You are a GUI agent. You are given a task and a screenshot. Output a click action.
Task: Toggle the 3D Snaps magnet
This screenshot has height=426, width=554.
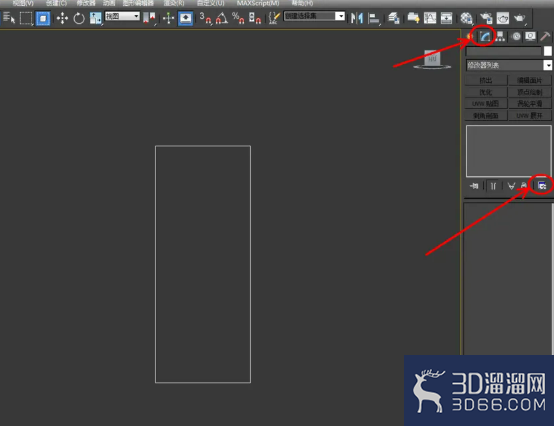pyautogui.click(x=205, y=18)
